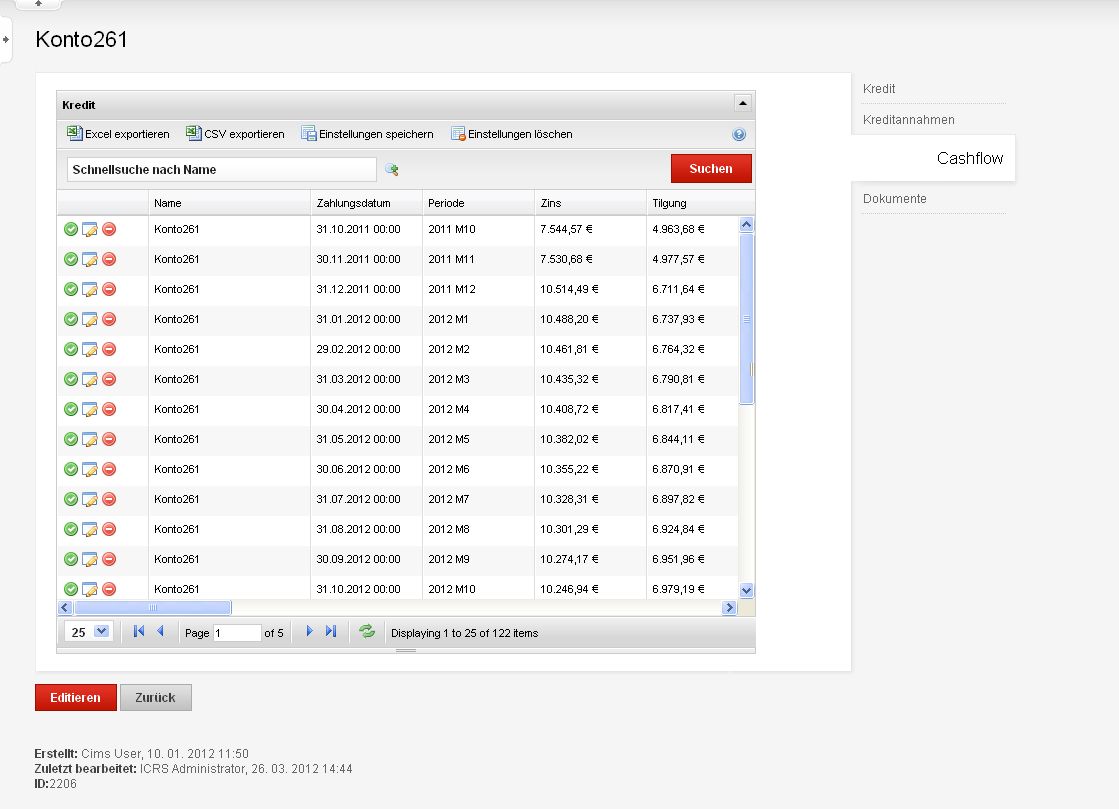Image resolution: width=1119 pixels, height=809 pixels.
Task: Click Einstellungen speichern icon
Action: pos(308,133)
